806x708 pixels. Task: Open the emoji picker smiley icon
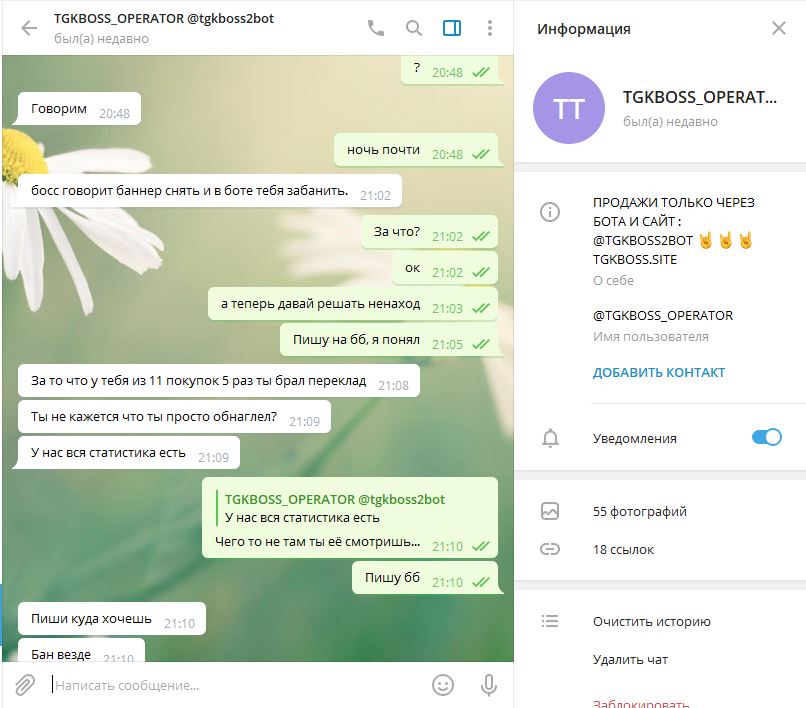coord(443,685)
